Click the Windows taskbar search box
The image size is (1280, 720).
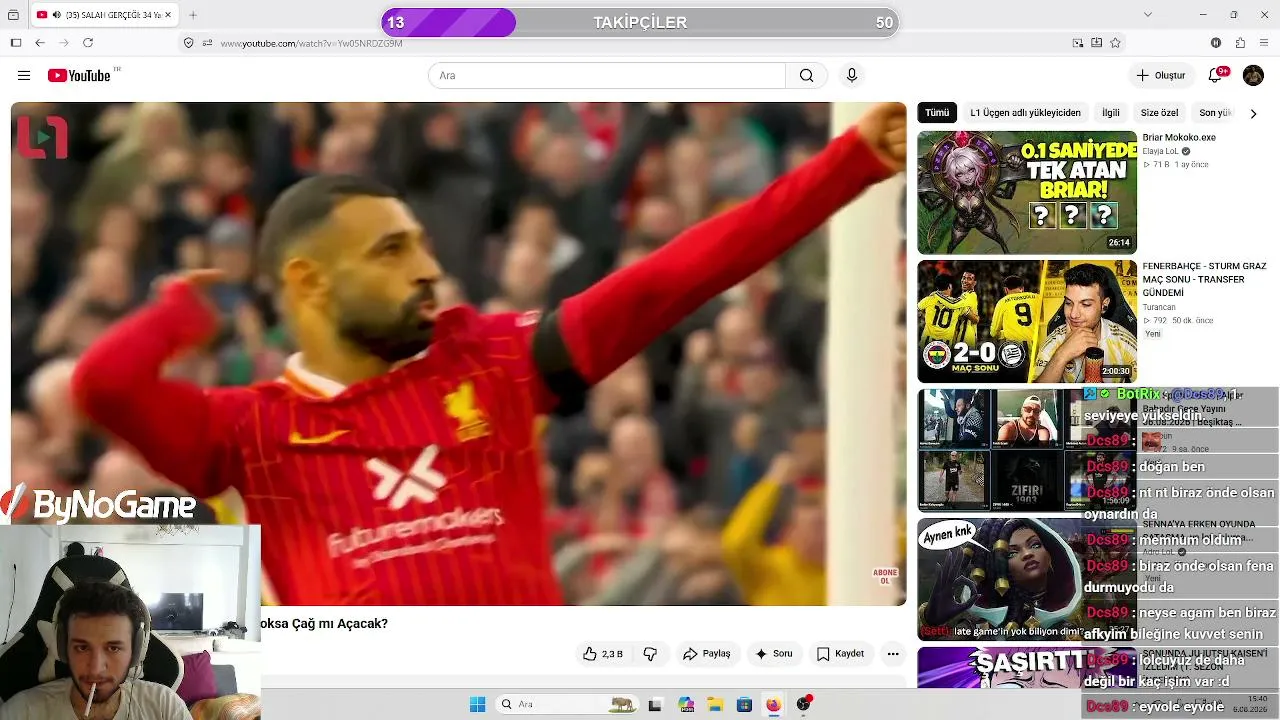[x=568, y=705]
